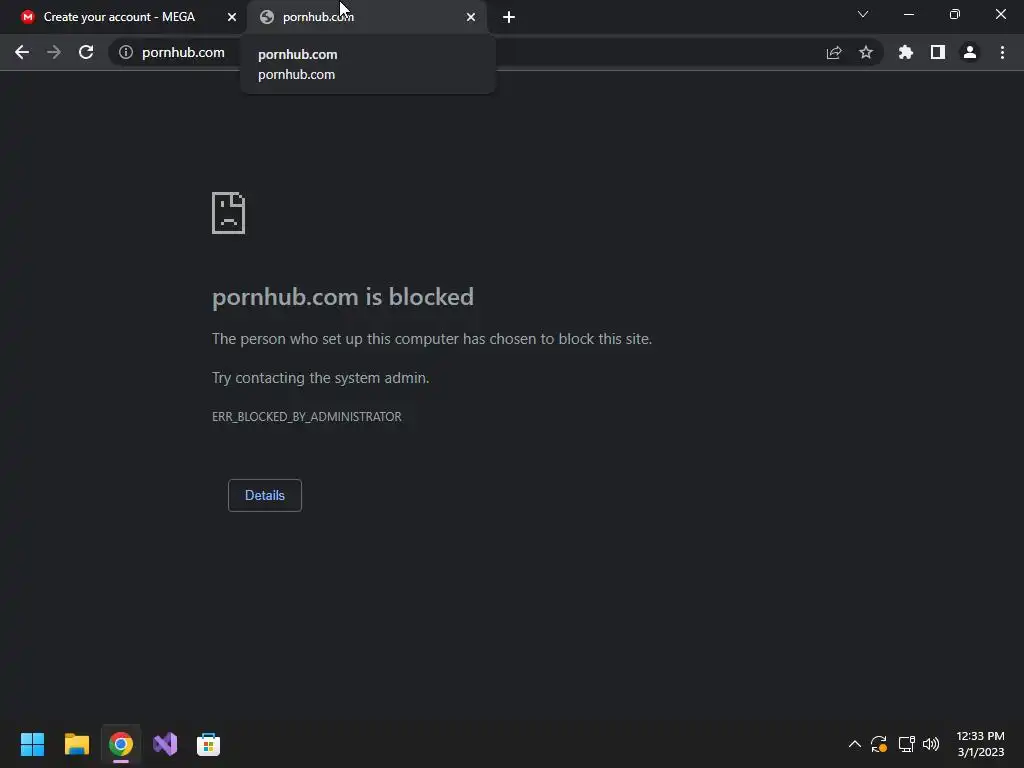Click the forward navigation arrow
The height and width of the screenshot is (768, 1024).
(x=54, y=52)
